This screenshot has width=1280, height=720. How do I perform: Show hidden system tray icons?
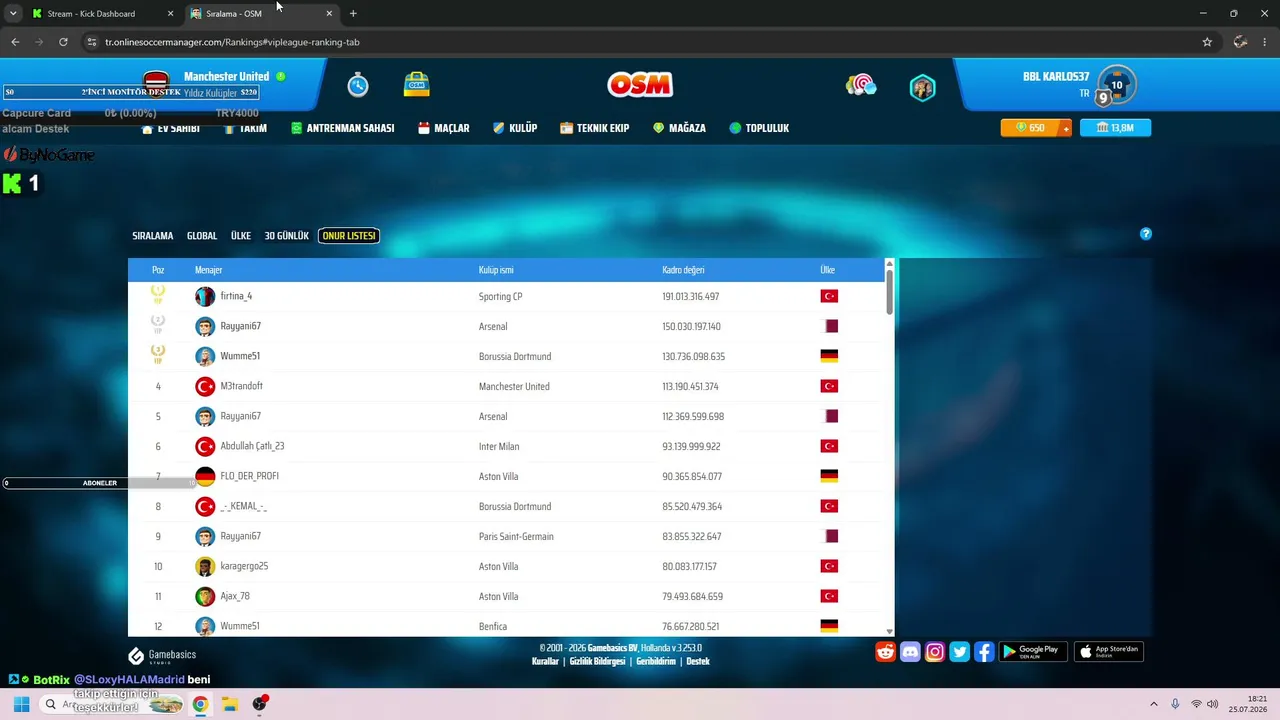click(1153, 704)
